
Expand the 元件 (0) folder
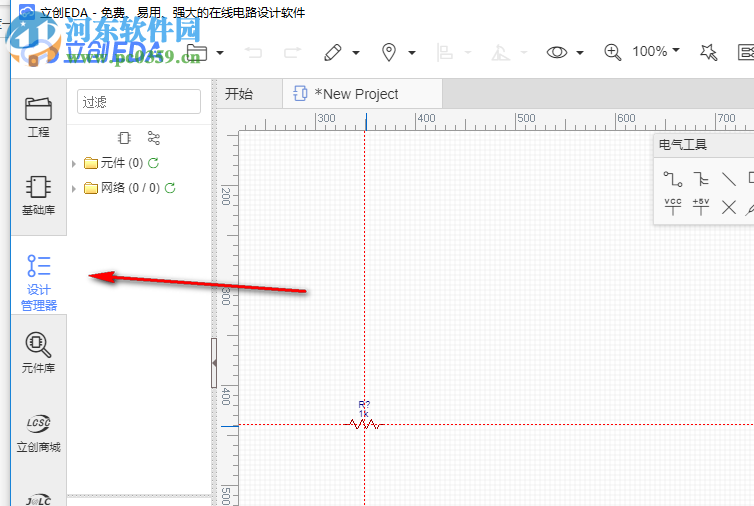(74, 164)
